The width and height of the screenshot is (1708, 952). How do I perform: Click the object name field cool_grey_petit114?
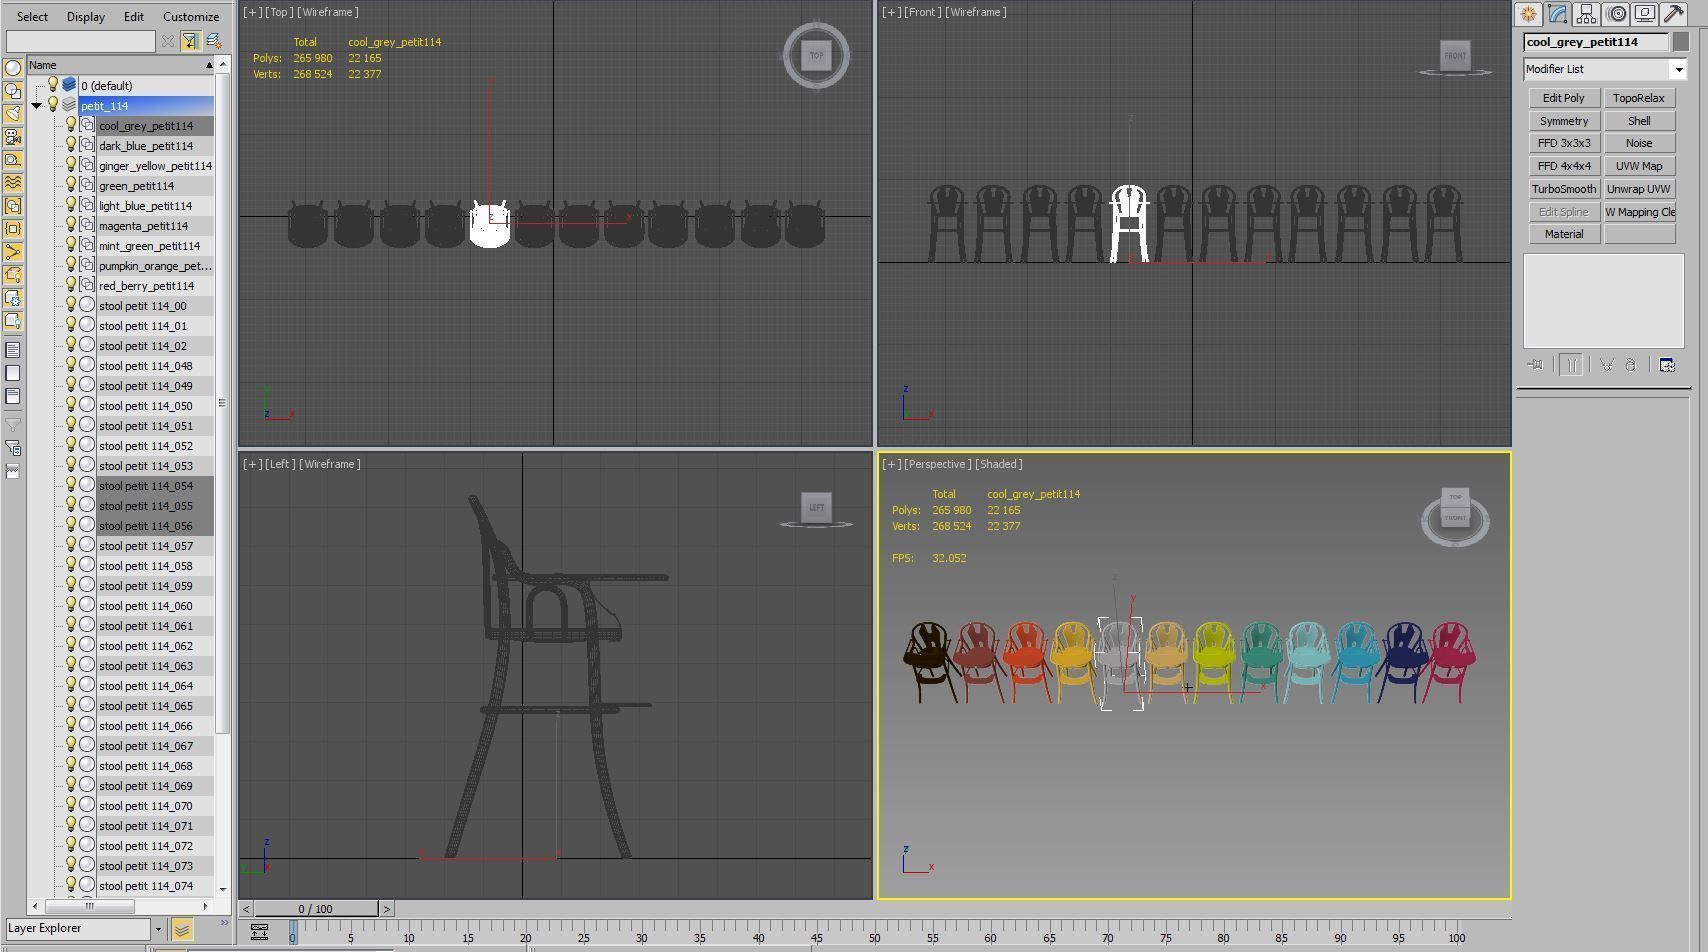click(x=1596, y=42)
